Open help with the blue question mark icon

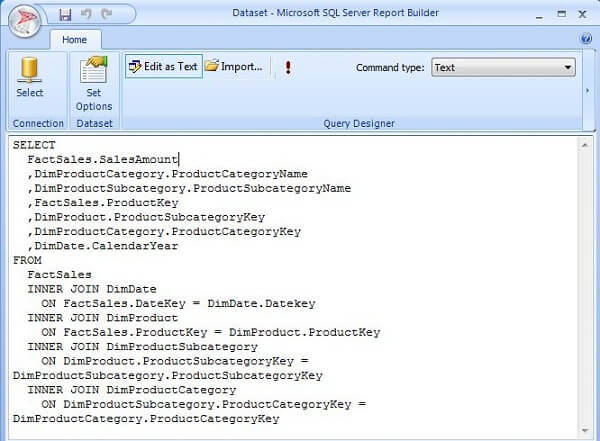tap(585, 39)
